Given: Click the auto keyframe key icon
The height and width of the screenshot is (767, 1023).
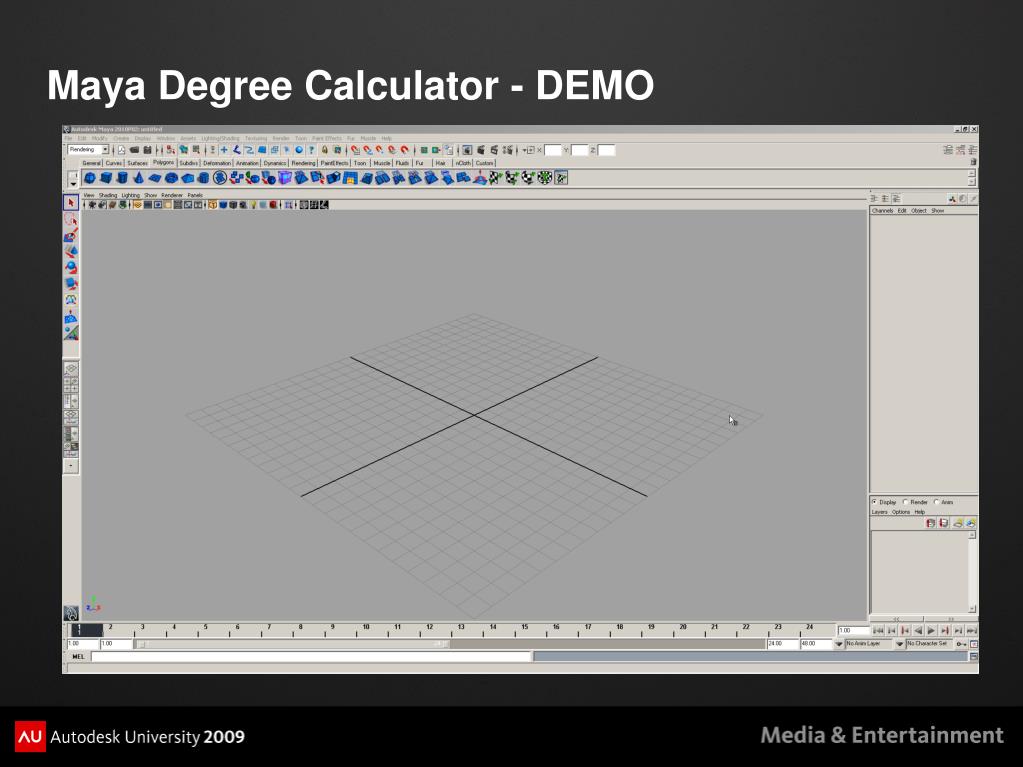Looking at the screenshot, I should (961, 644).
